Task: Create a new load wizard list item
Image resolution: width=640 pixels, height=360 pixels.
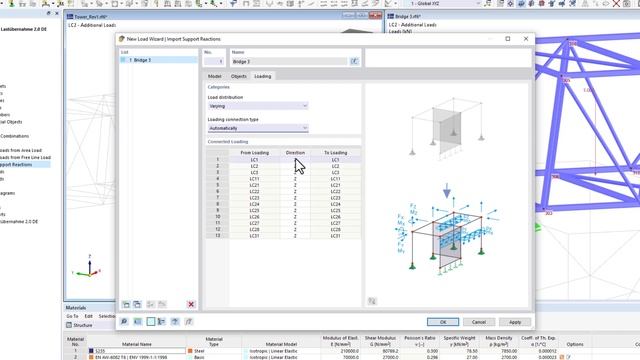Action: click(x=126, y=304)
